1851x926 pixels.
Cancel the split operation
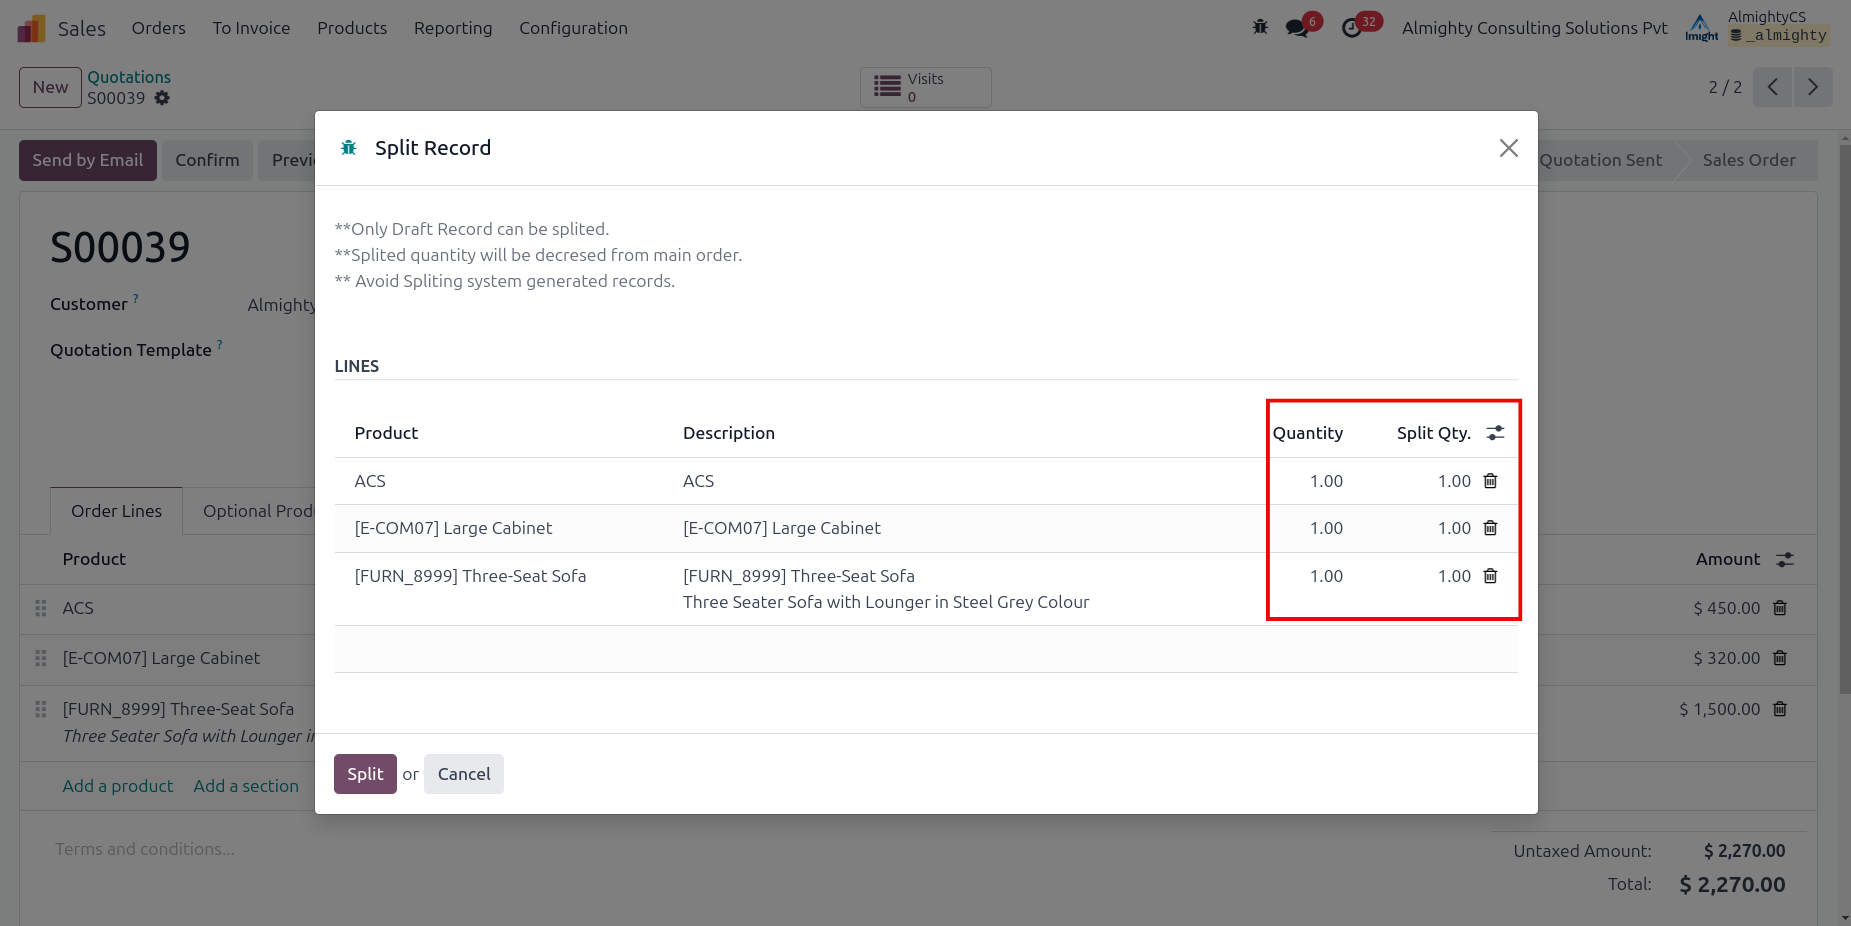coord(463,774)
